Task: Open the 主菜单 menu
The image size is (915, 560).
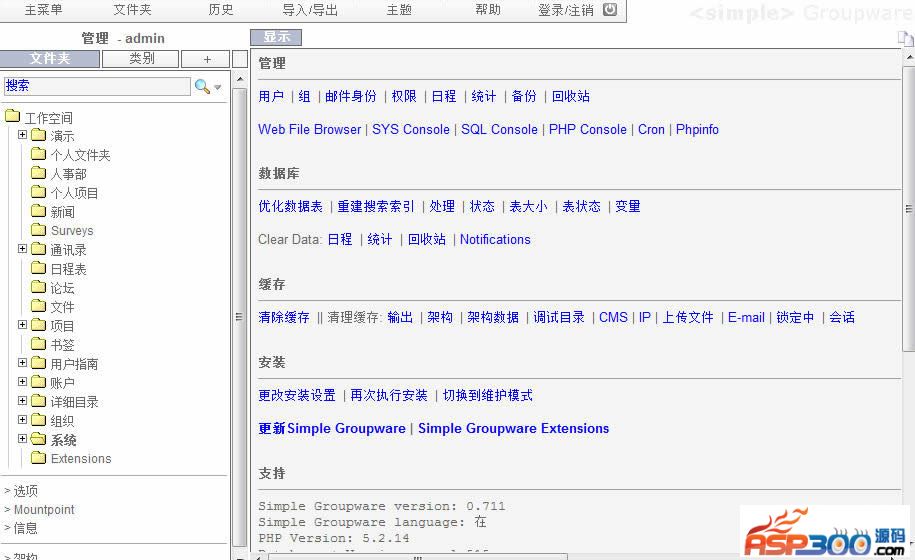Action: click(x=43, y=9)
